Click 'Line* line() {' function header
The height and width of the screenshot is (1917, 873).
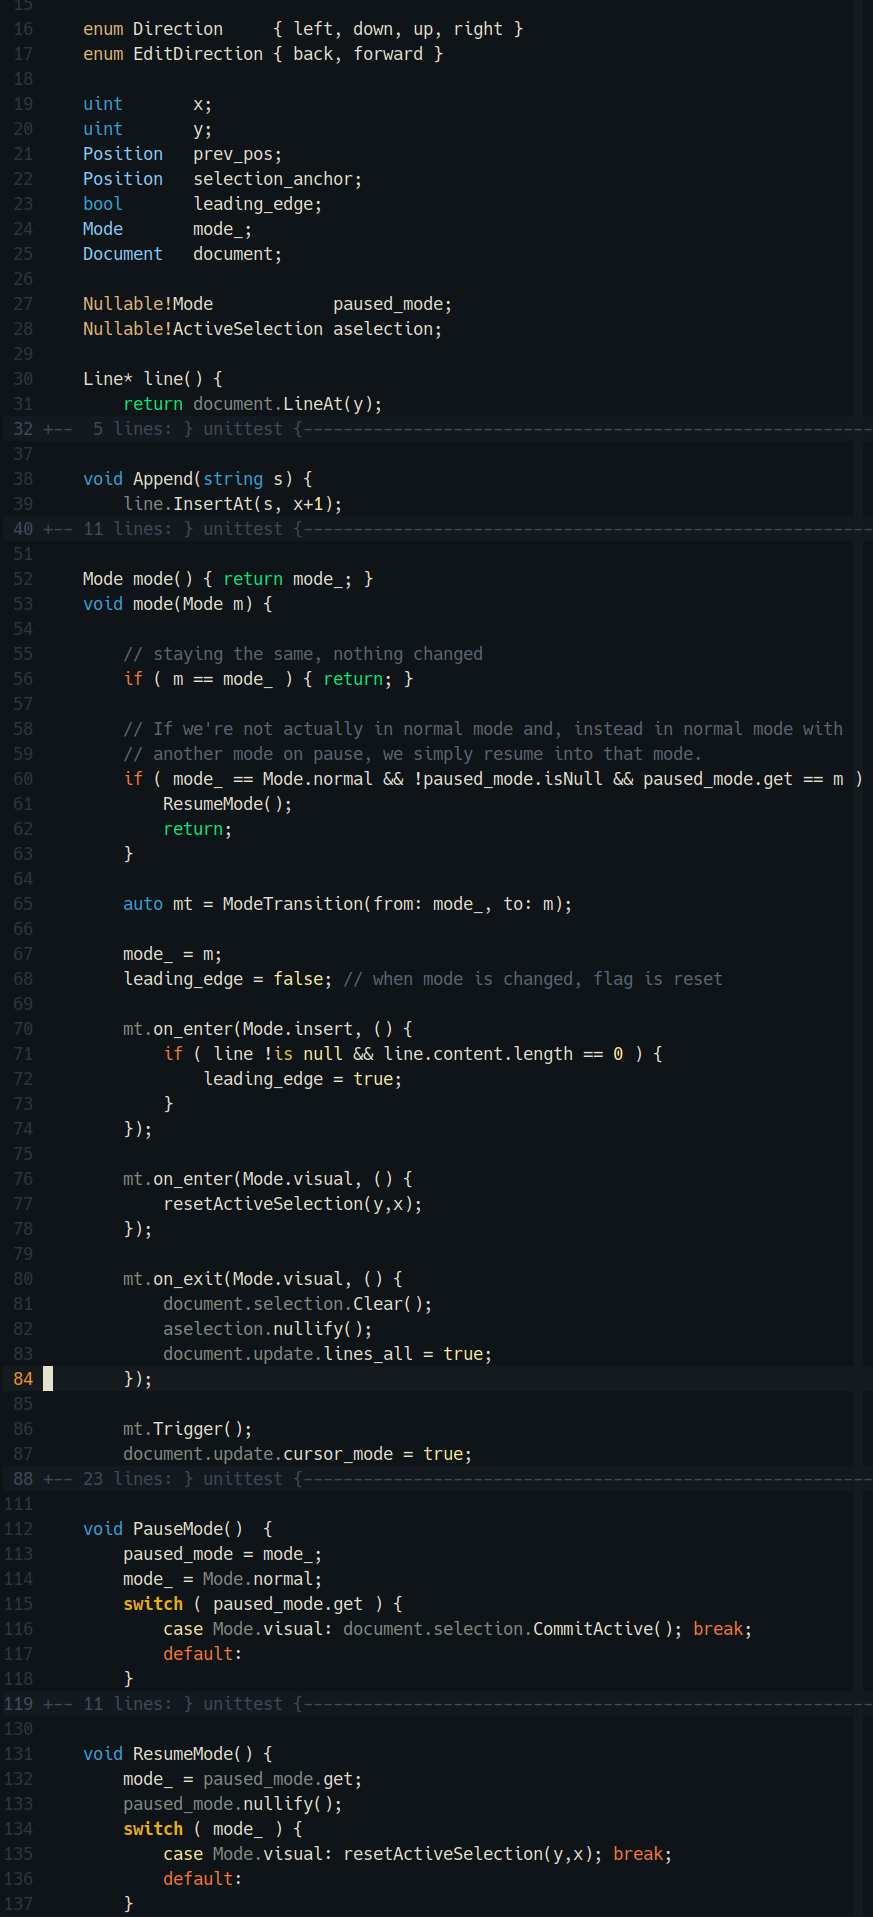click(x=153, y=379)
